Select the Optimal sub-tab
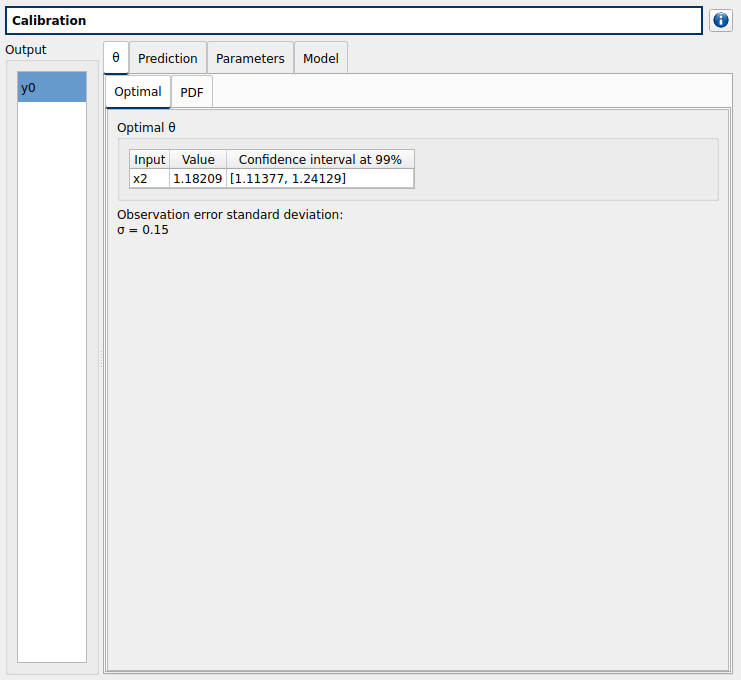 pyautogui.click(x=138, y=92)
